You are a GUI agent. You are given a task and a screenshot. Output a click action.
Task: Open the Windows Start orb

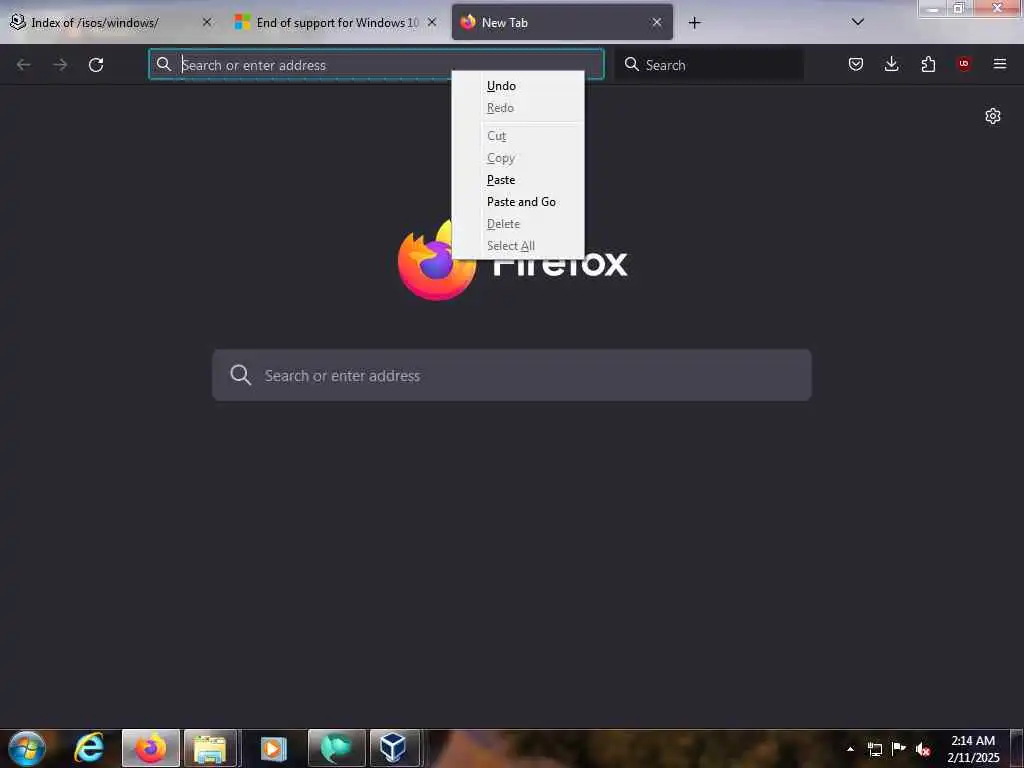click(x=27, y=748)
